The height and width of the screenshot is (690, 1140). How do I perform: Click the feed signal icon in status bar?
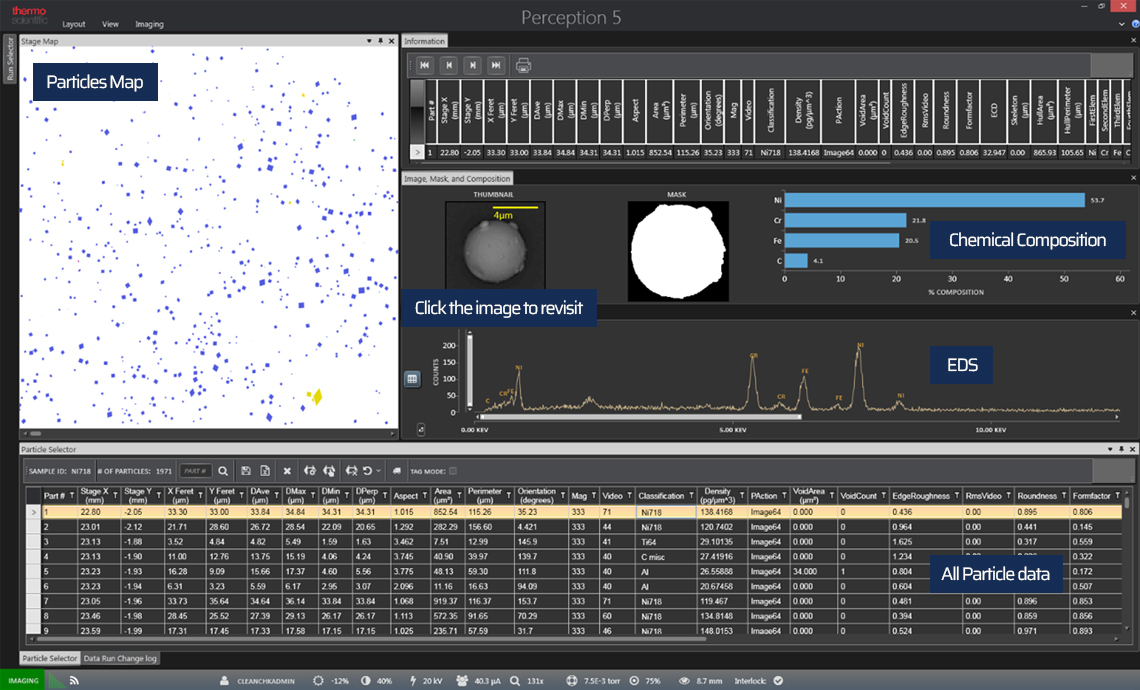[74, 681]
